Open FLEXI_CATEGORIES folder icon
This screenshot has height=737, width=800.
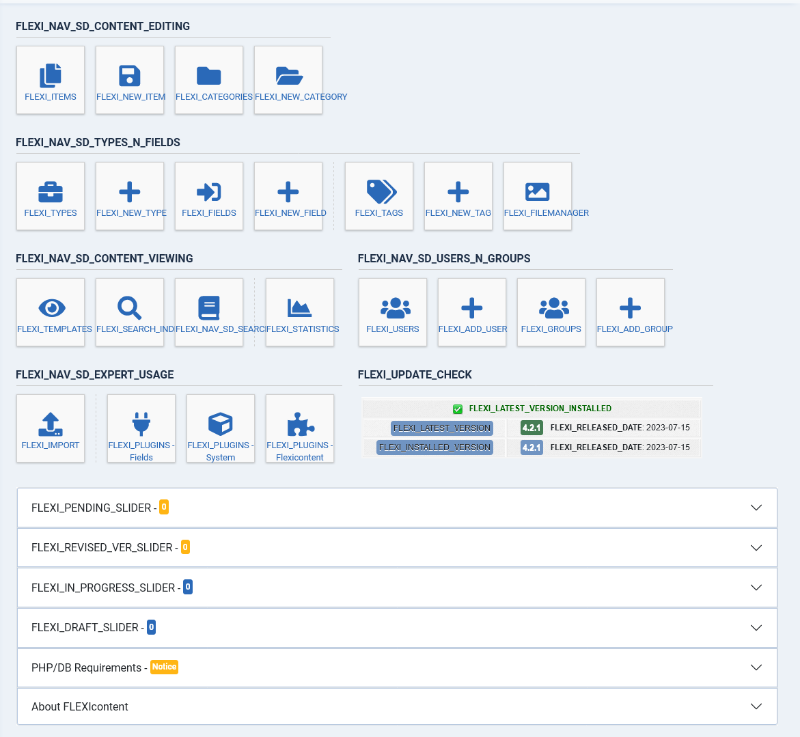click(x=209, y=75)
